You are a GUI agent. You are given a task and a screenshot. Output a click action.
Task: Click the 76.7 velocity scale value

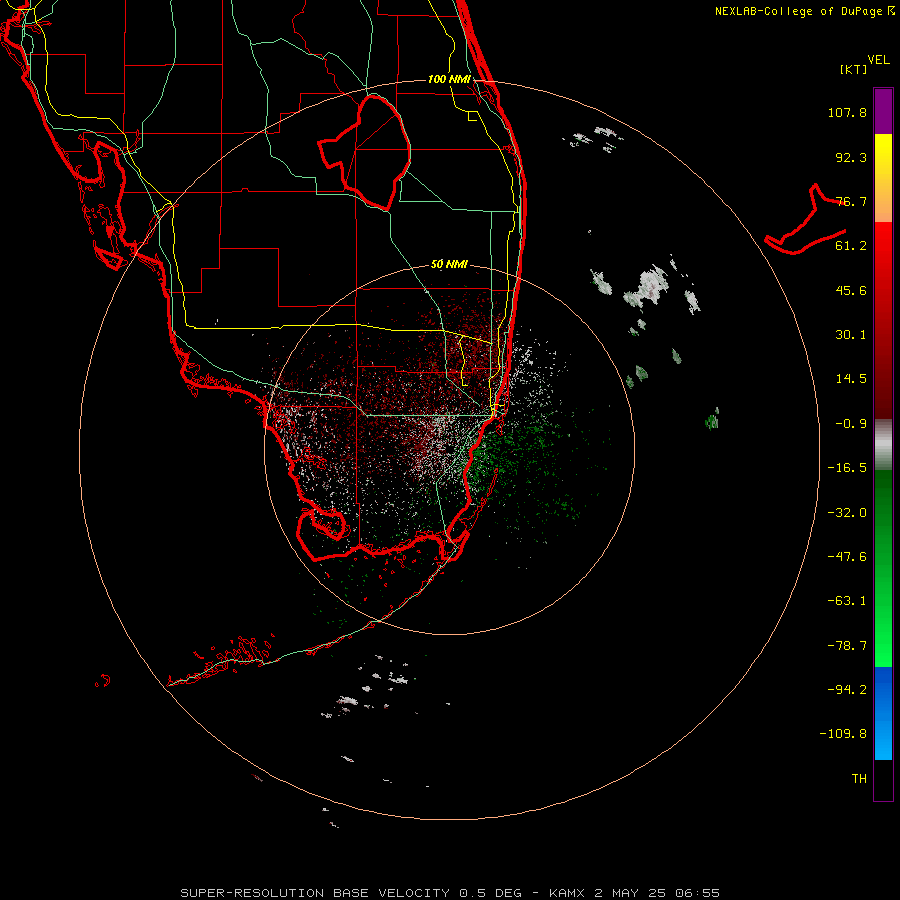(851, 201)
